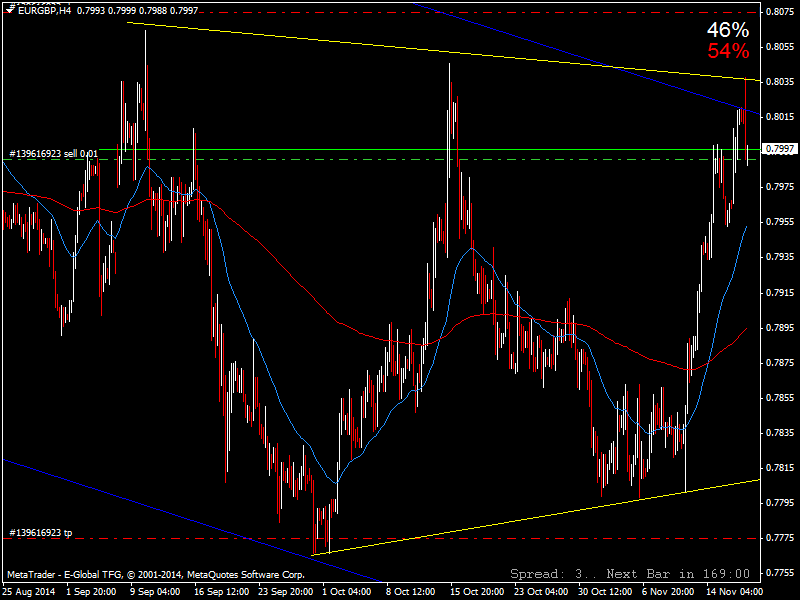Click the '16 Sep 12:00' time label
800x600 pixels.
click(x=221, y=592)
